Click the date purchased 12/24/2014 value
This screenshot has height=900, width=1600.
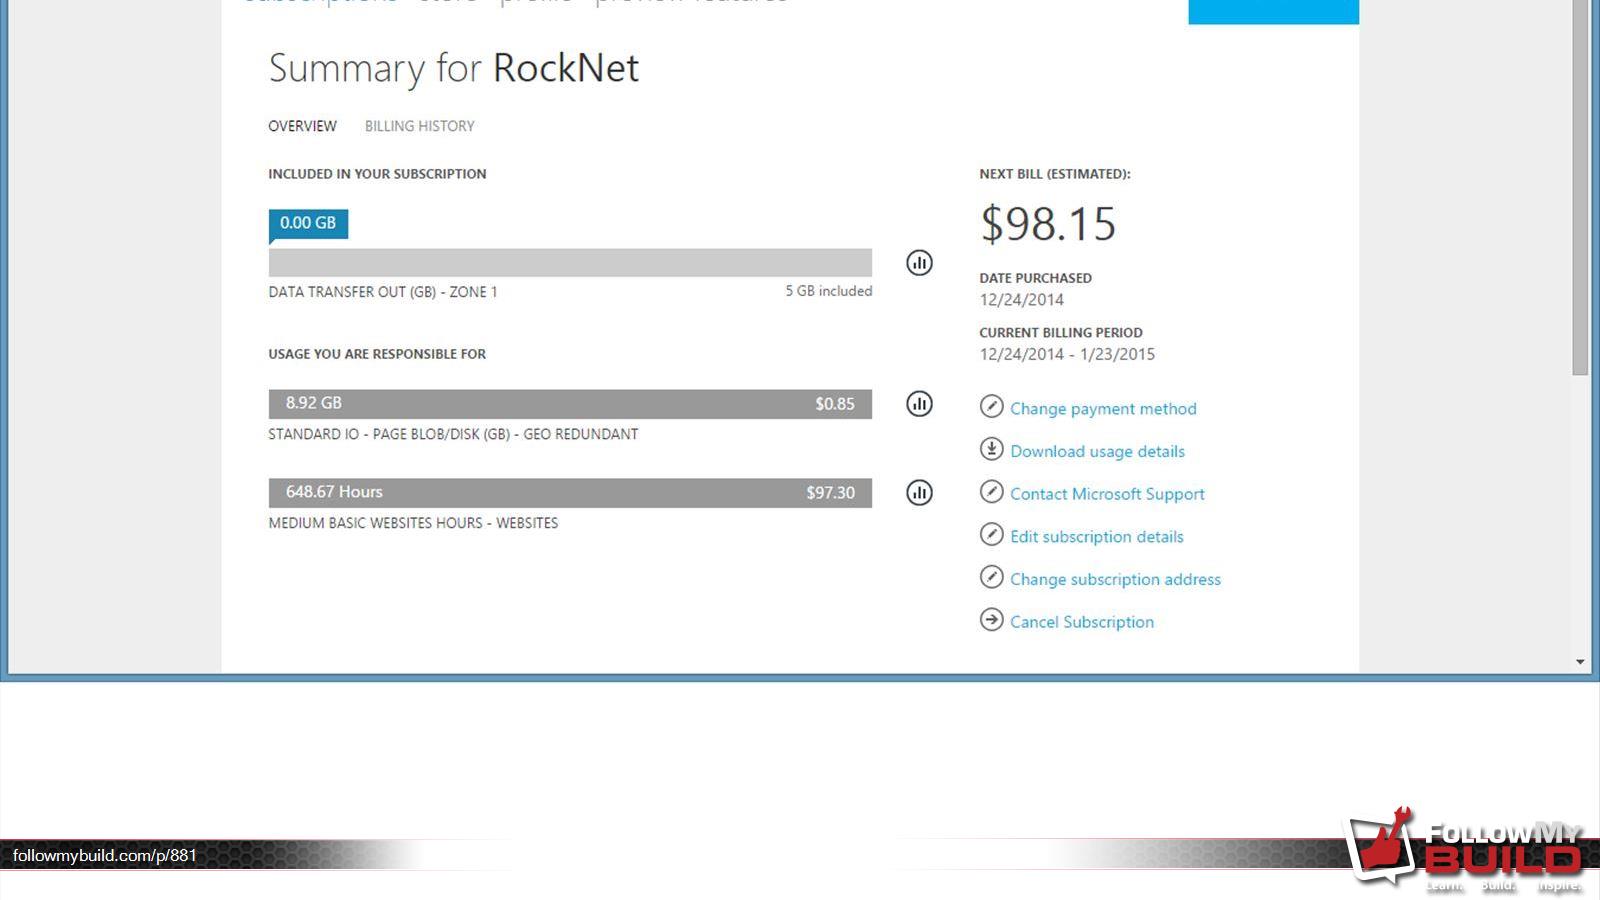[x=1021, y=300]
